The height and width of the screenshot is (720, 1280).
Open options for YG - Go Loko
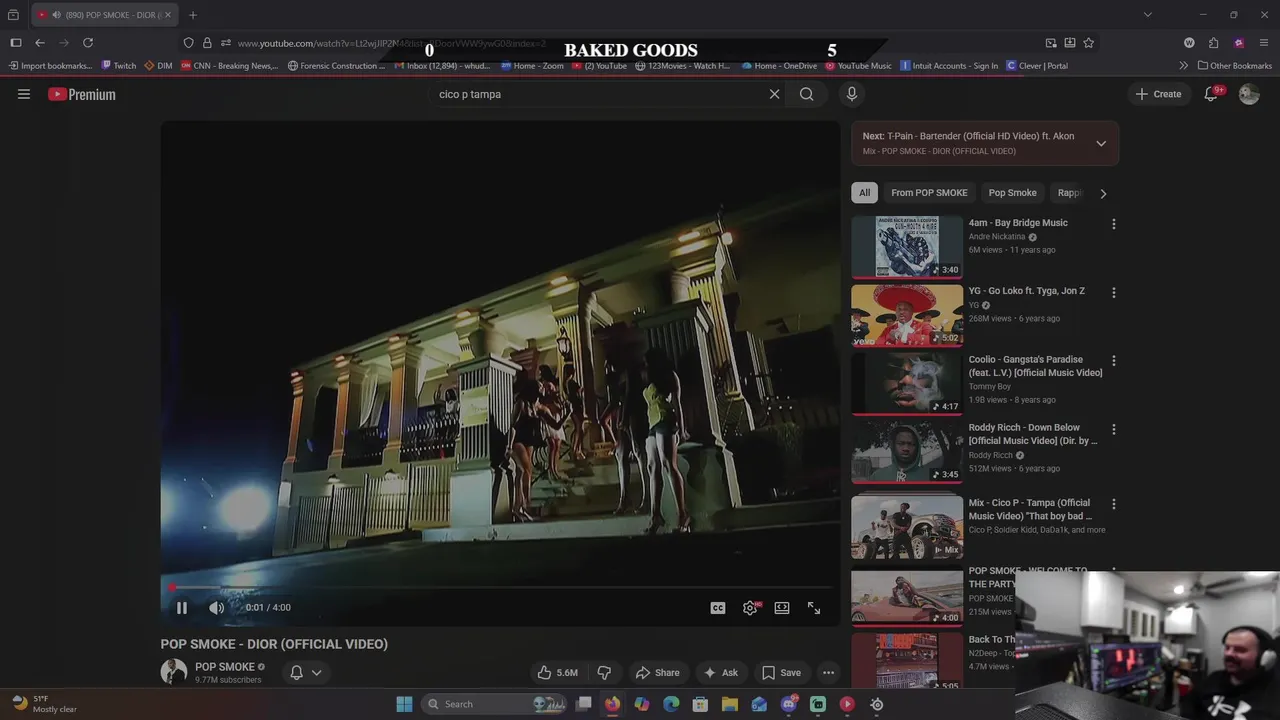[1114, 293]
